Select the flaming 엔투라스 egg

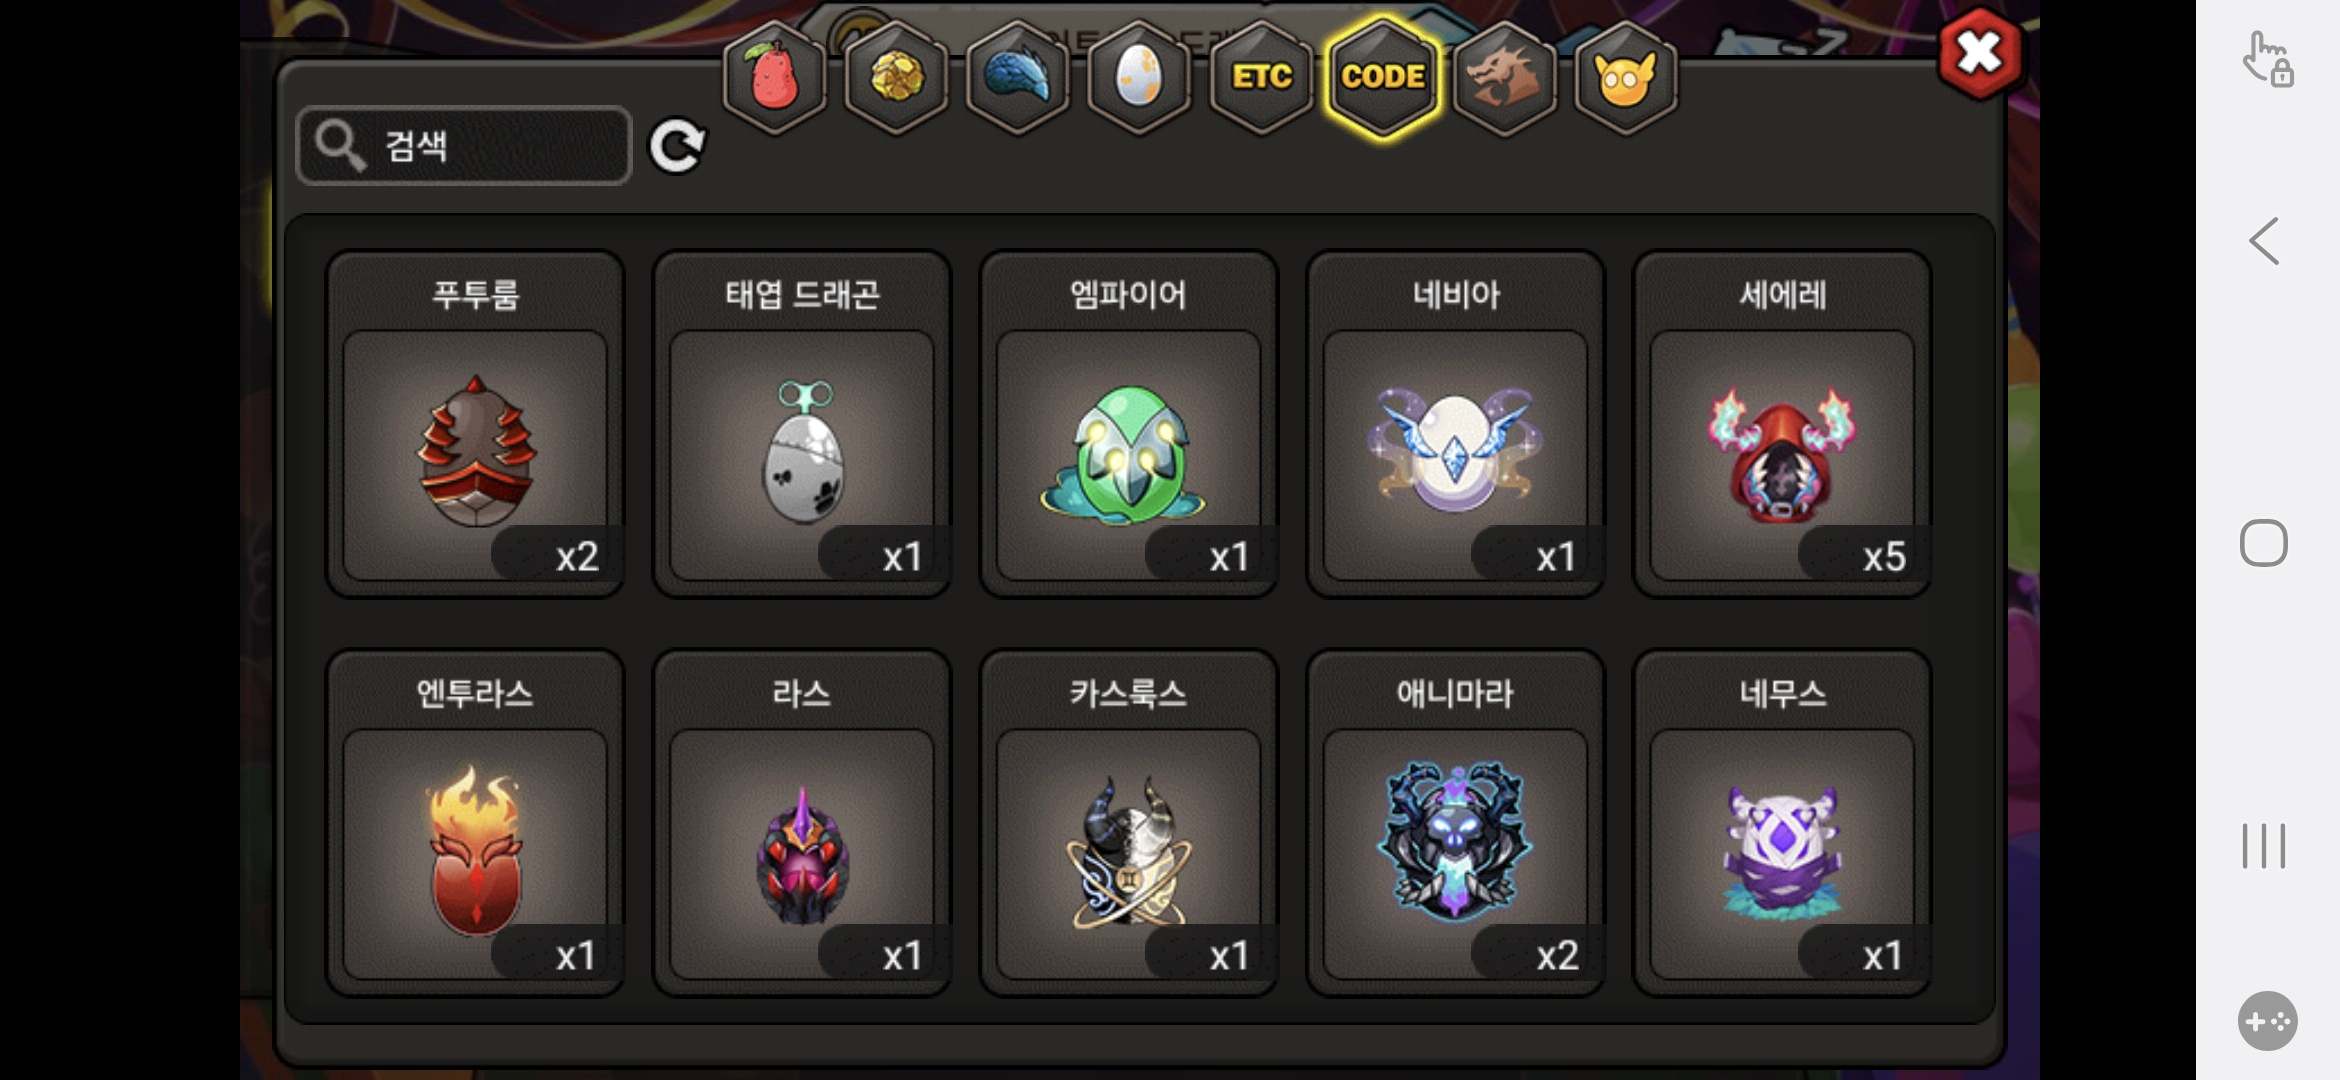click(476, 823)
